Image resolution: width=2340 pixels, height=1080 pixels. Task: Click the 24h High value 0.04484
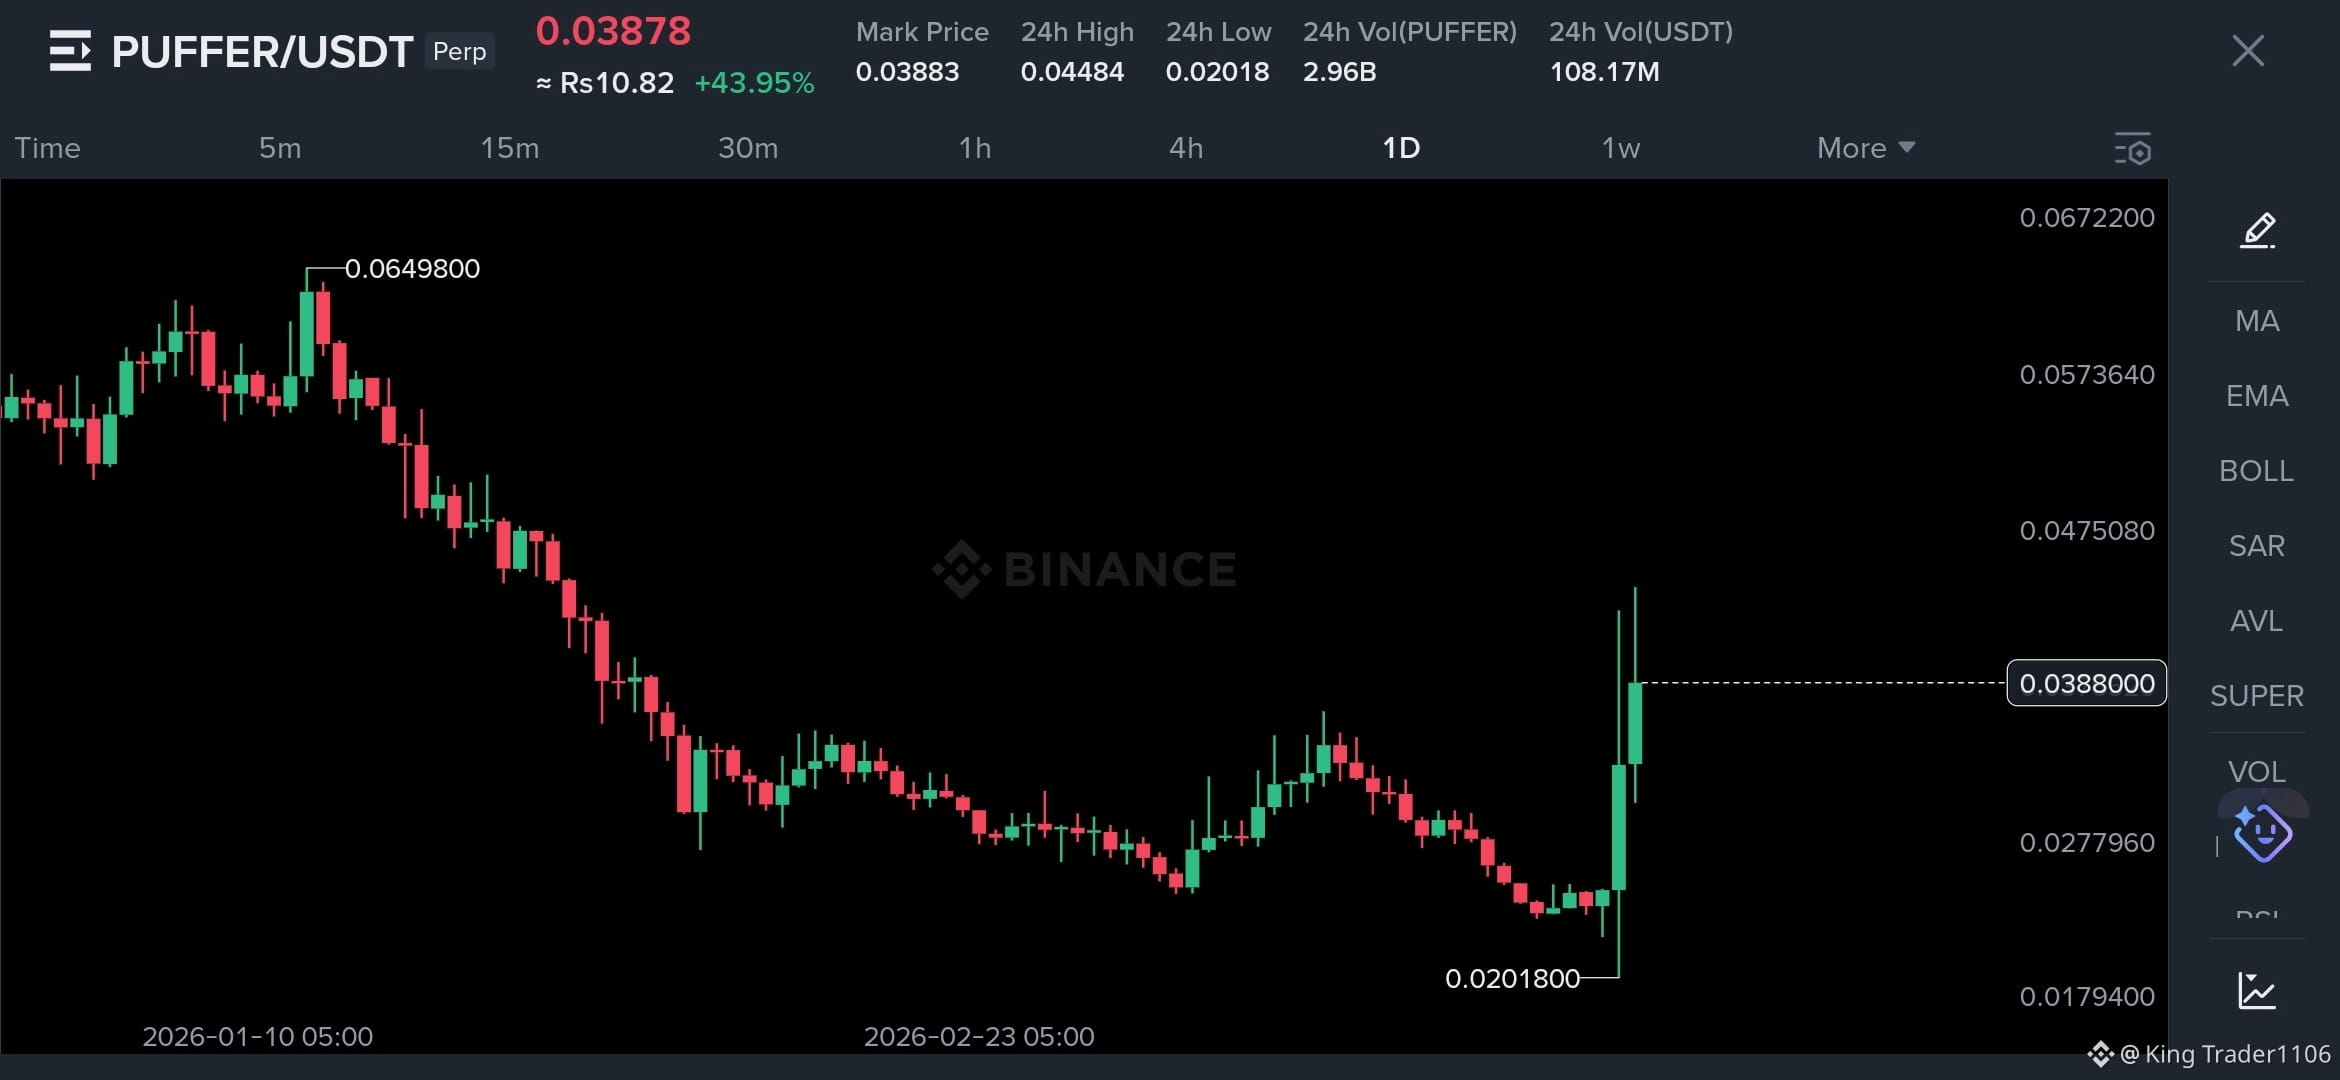[x=1072, y=72]
